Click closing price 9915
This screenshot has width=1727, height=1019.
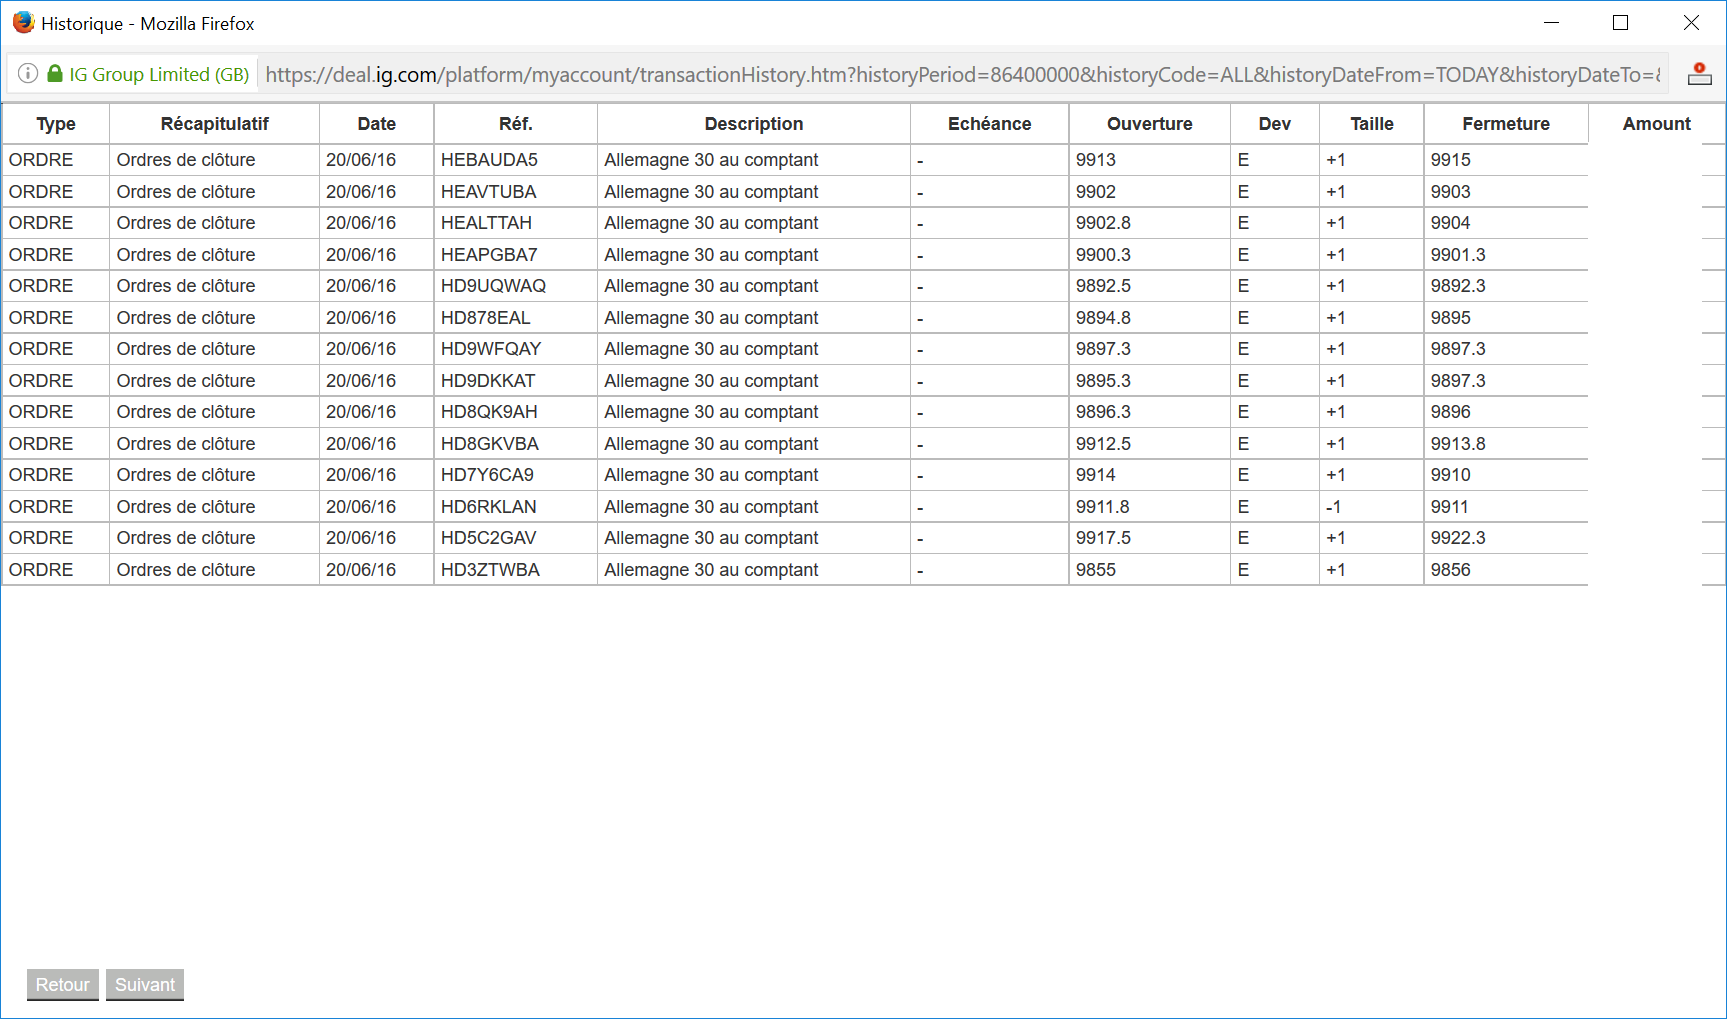pyautogui.click(x=1451, y=160)
